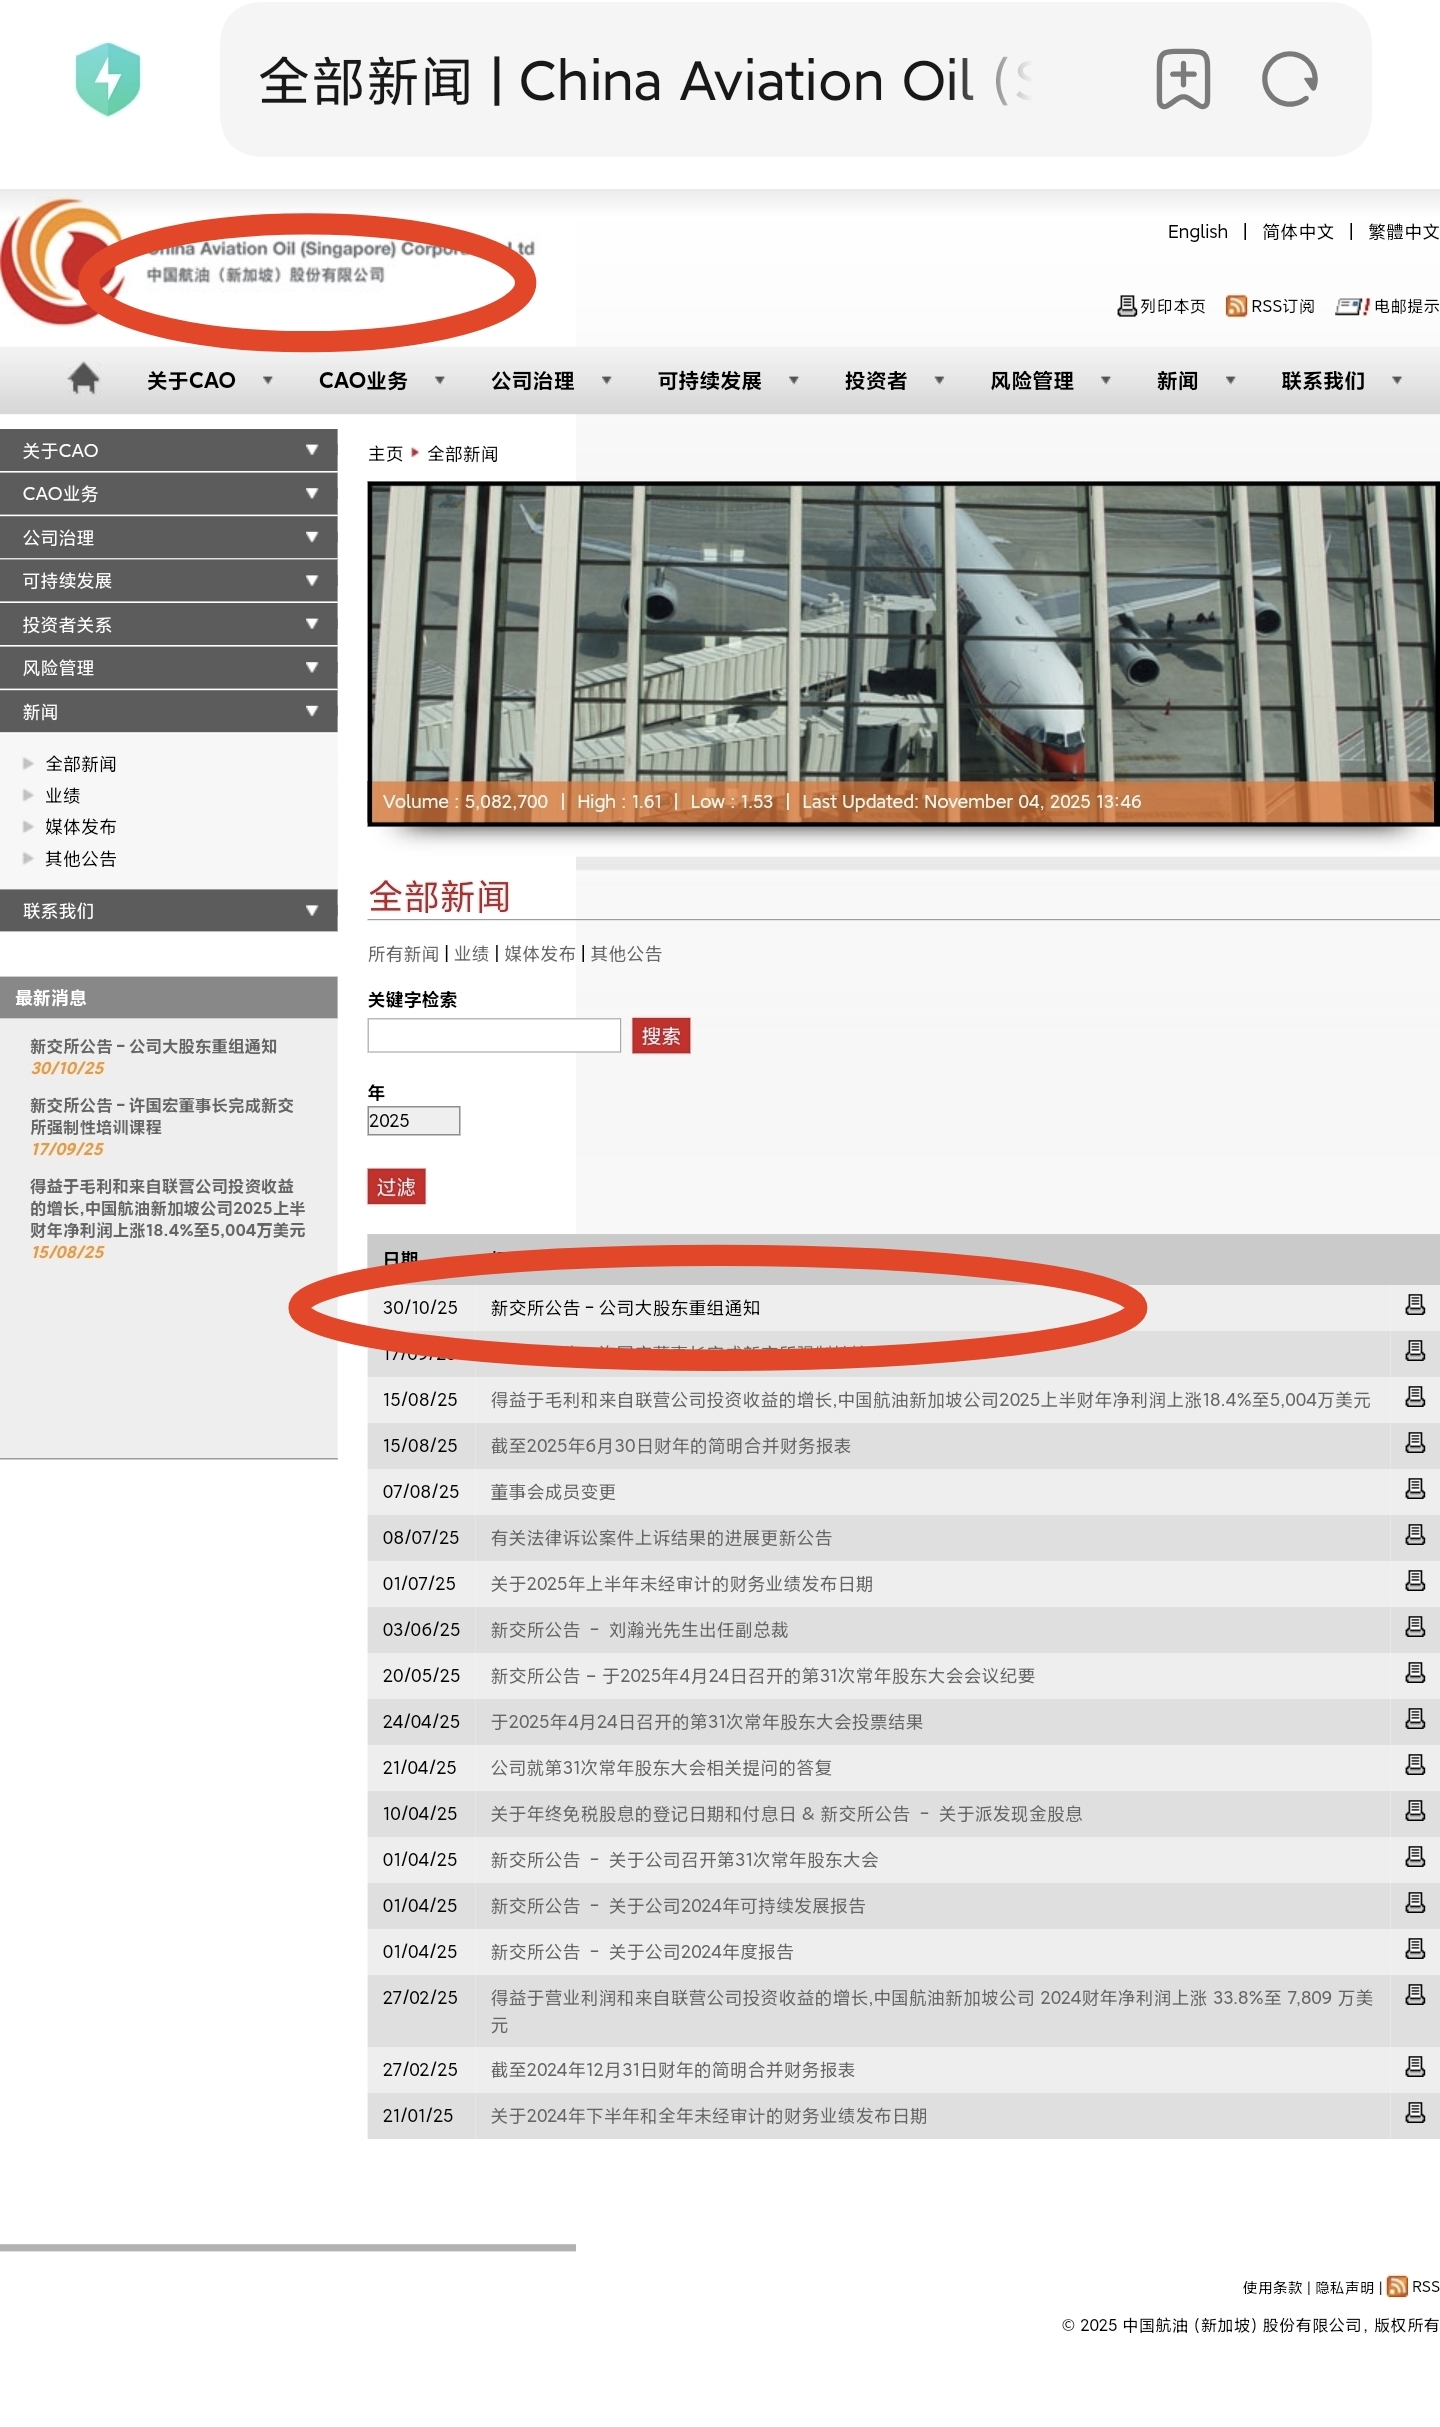Open the 年 2025 year selector
Image resolution: width=1440 pixels, height=2427 pixels.
414,1120
